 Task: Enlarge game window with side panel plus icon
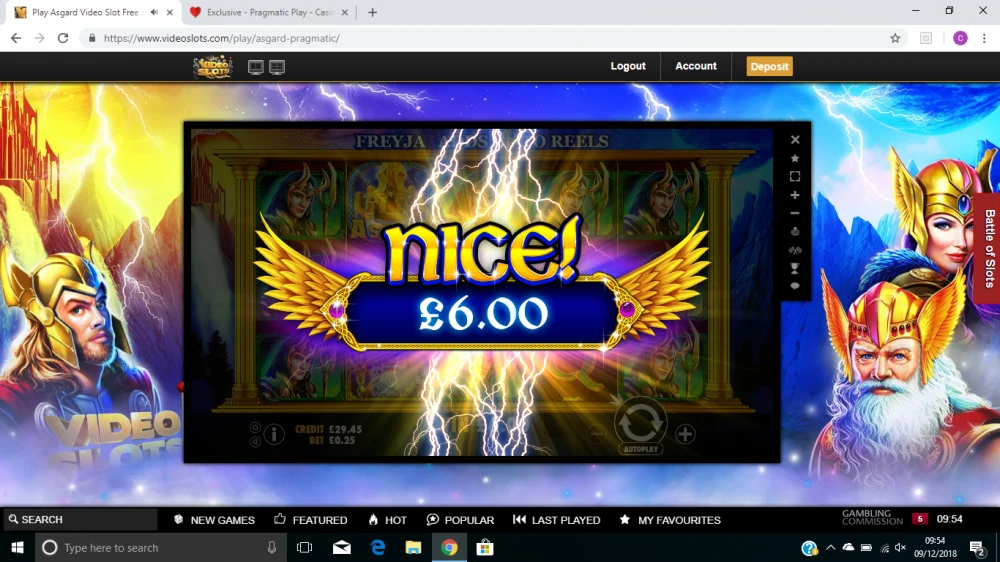(x=795, y=195)
